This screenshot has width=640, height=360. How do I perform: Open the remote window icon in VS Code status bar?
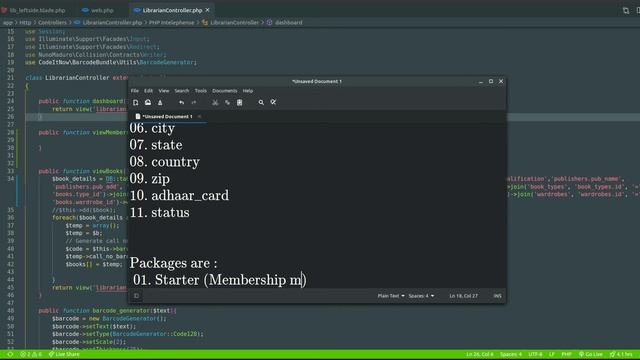point(10,354)
